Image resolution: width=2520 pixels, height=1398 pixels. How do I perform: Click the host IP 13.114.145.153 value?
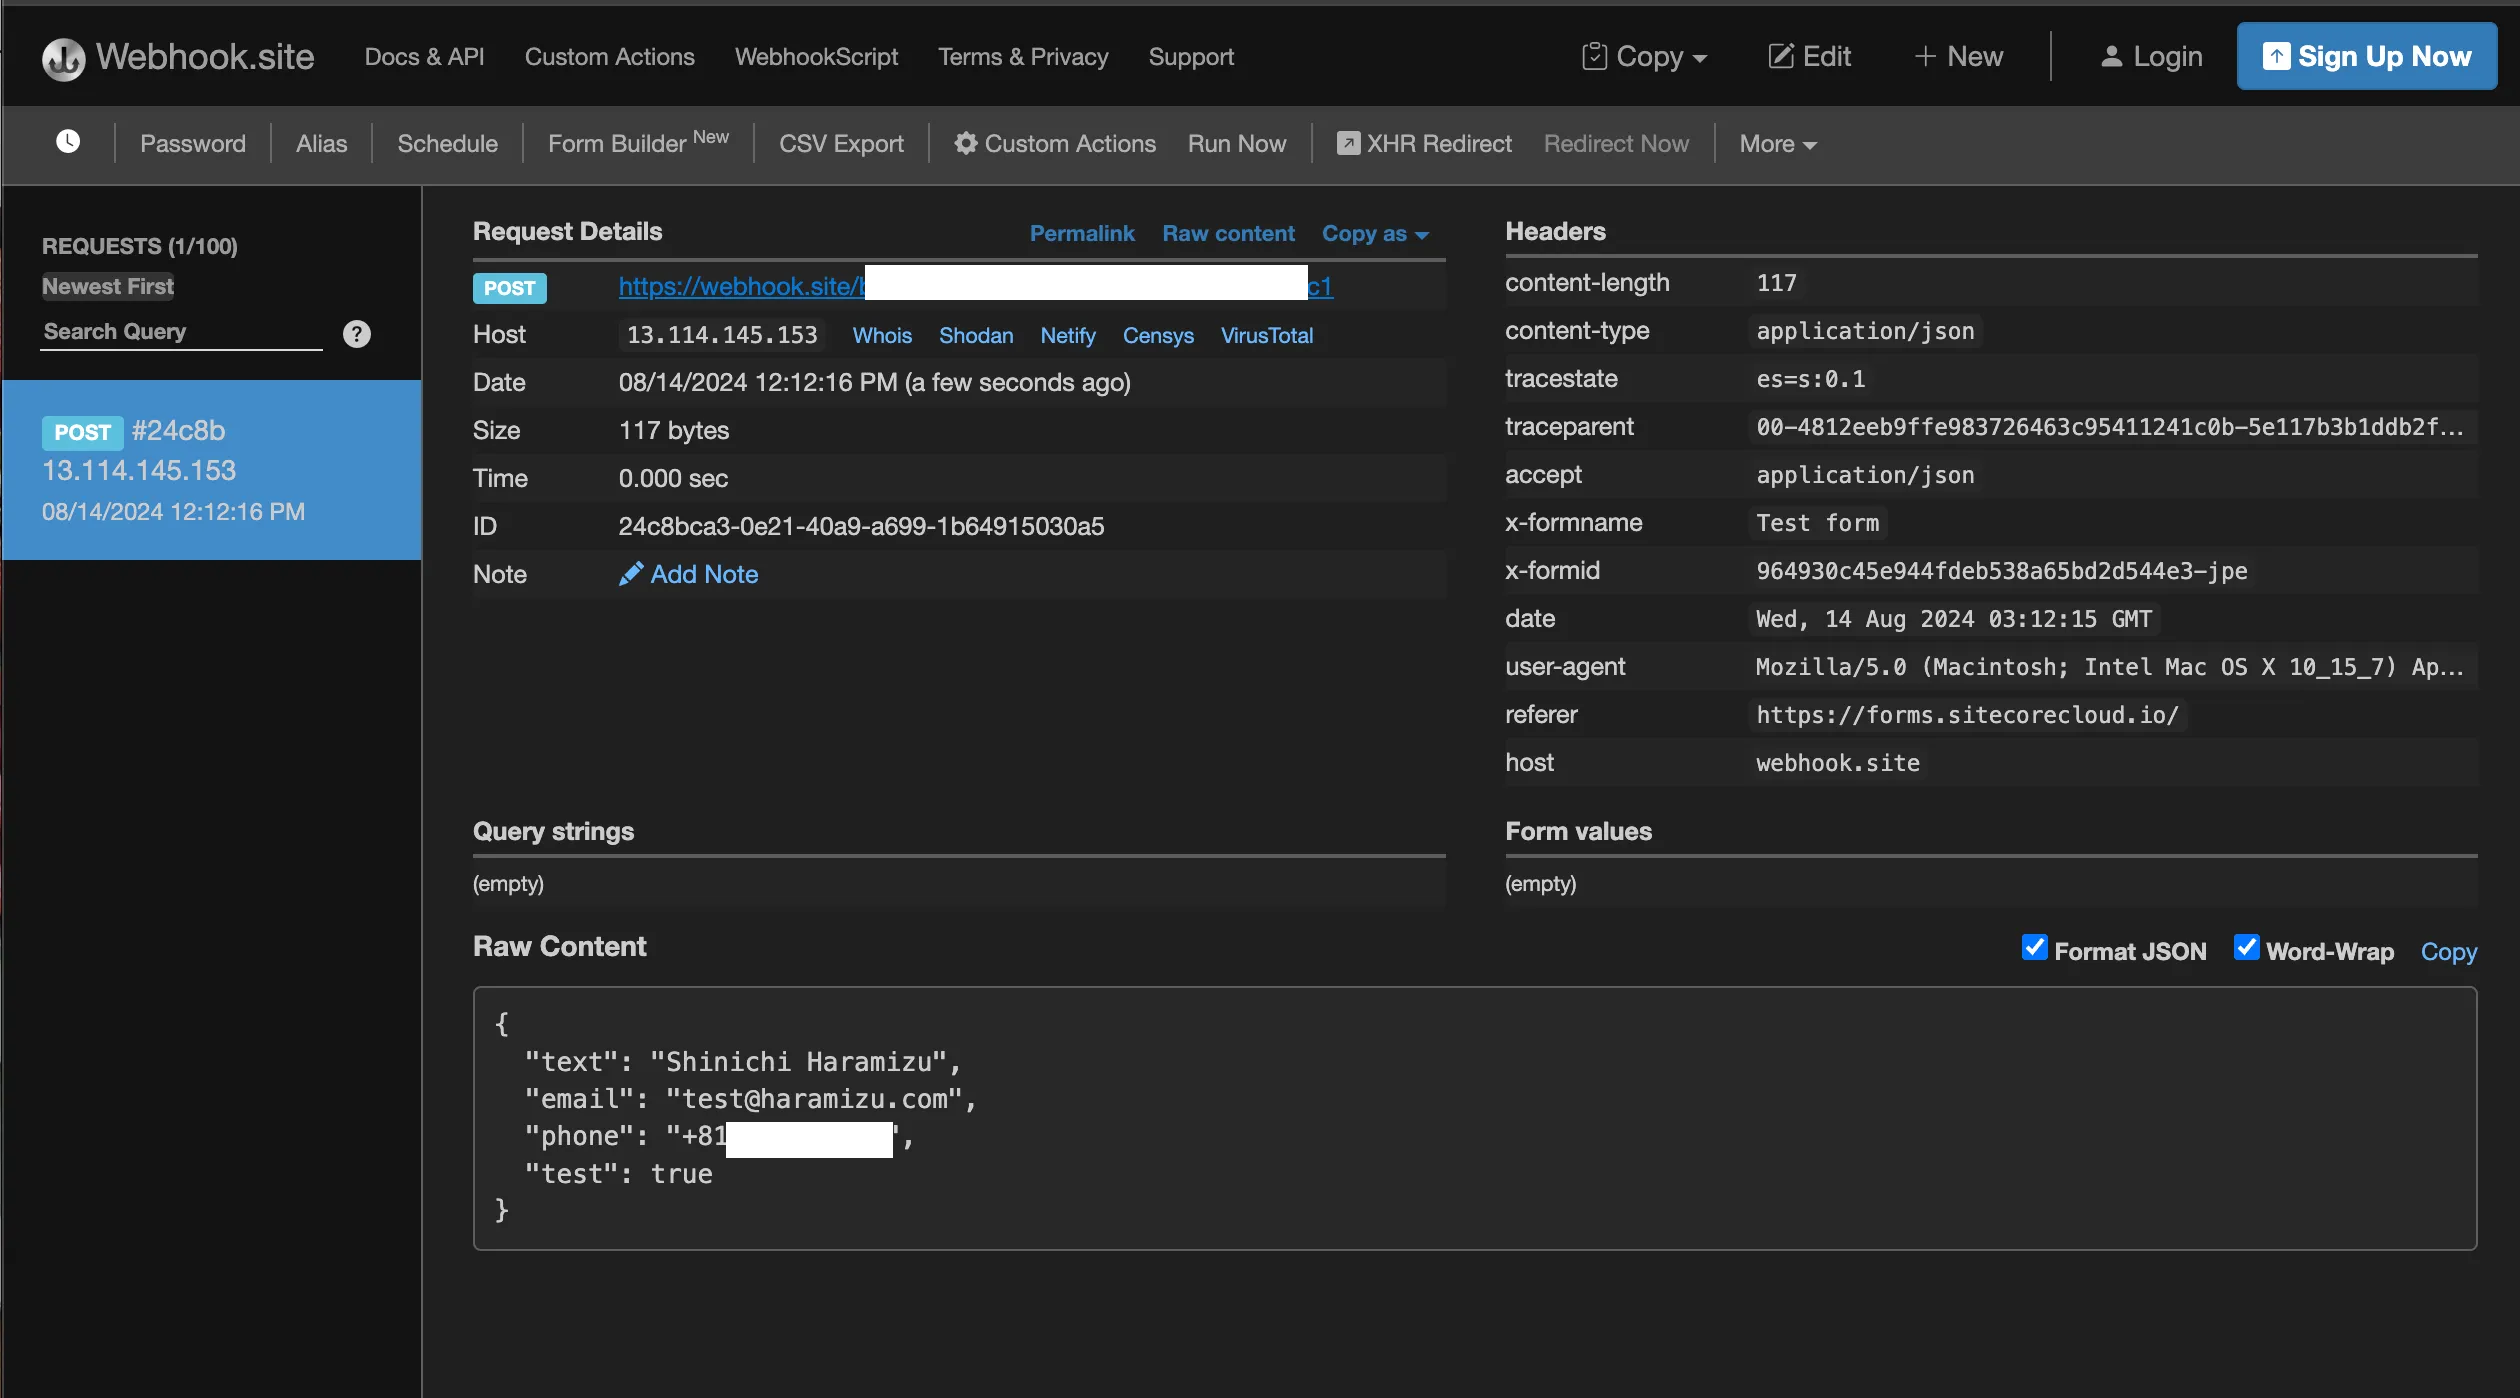point(722,335)
